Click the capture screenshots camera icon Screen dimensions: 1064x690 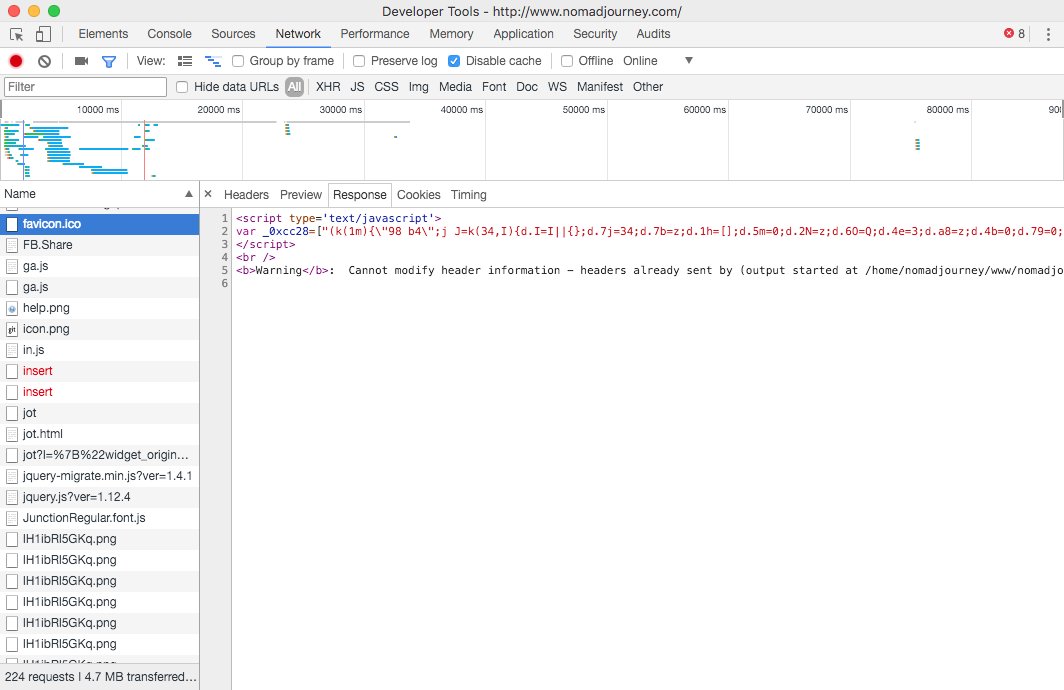[x=82, y=61]
